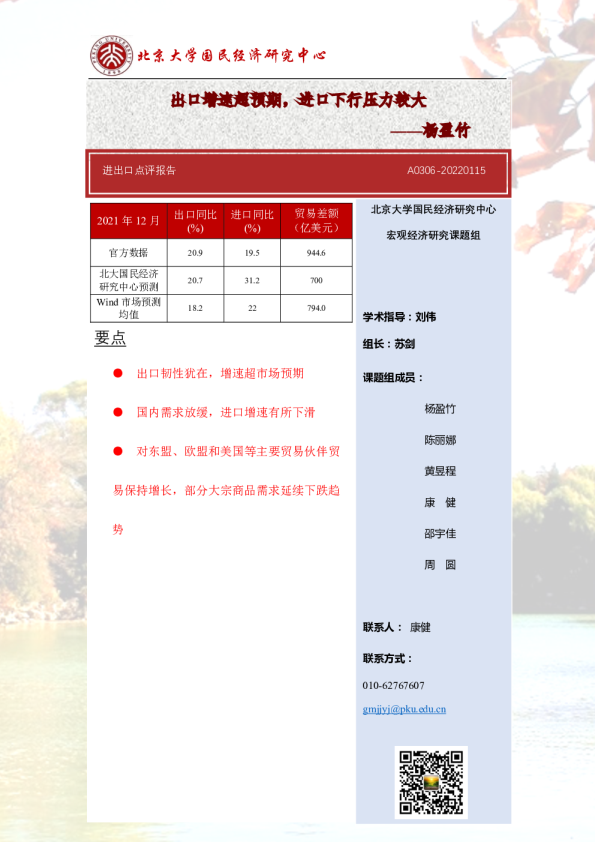595x842 pixels.
Task: Click the 官方数据 row label
Action: pyautogui.click(x=128, y=252)
